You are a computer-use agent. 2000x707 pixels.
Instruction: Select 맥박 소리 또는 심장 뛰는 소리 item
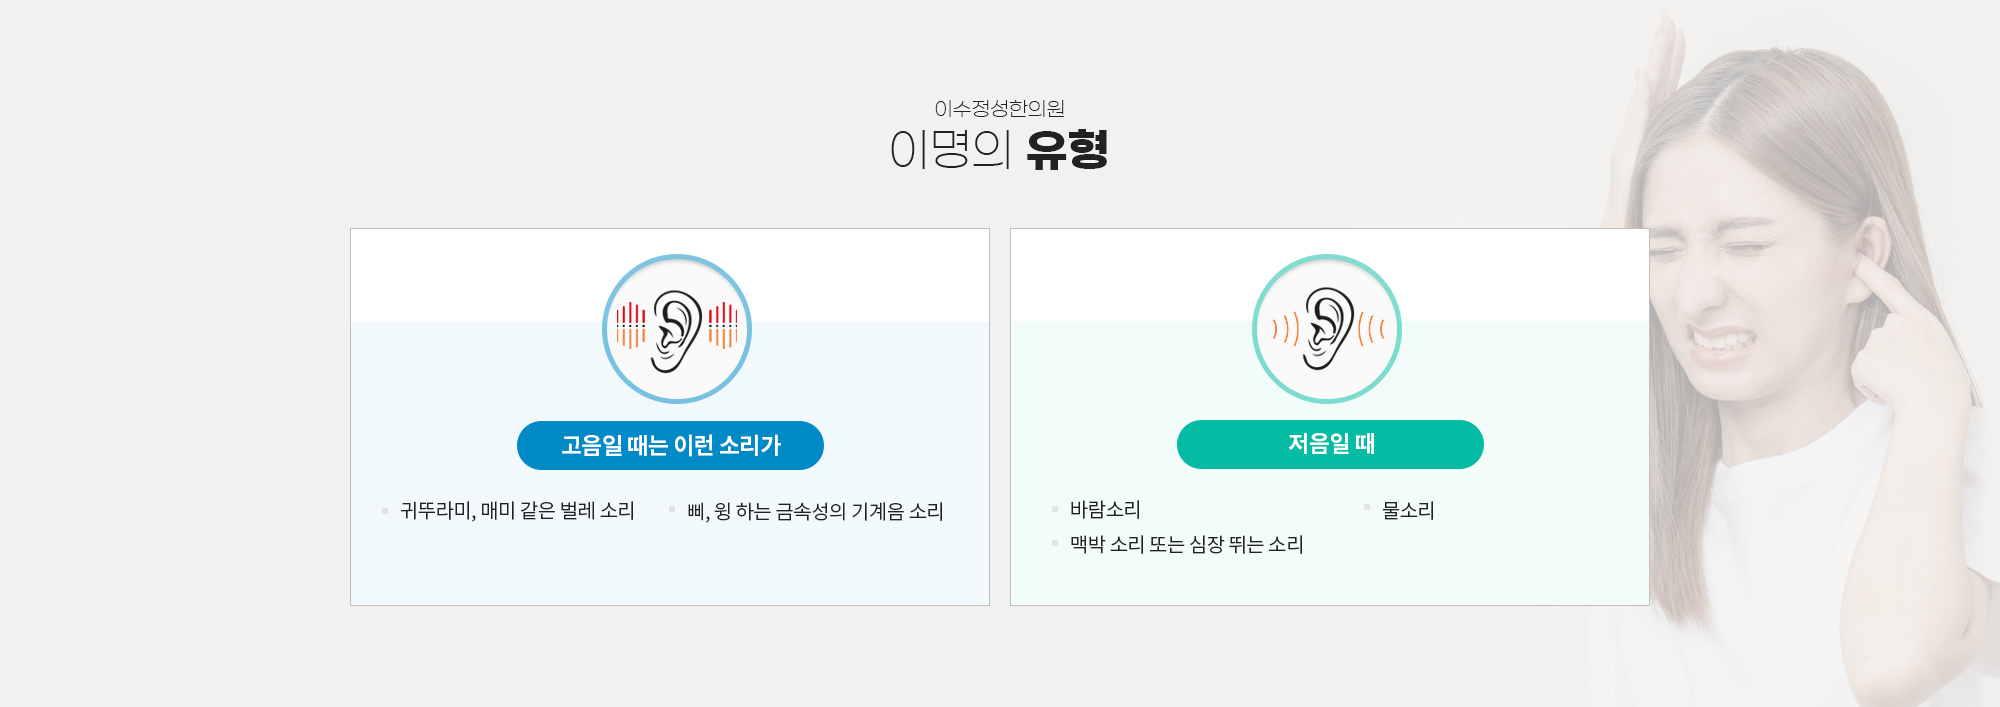click(1186, 544)
